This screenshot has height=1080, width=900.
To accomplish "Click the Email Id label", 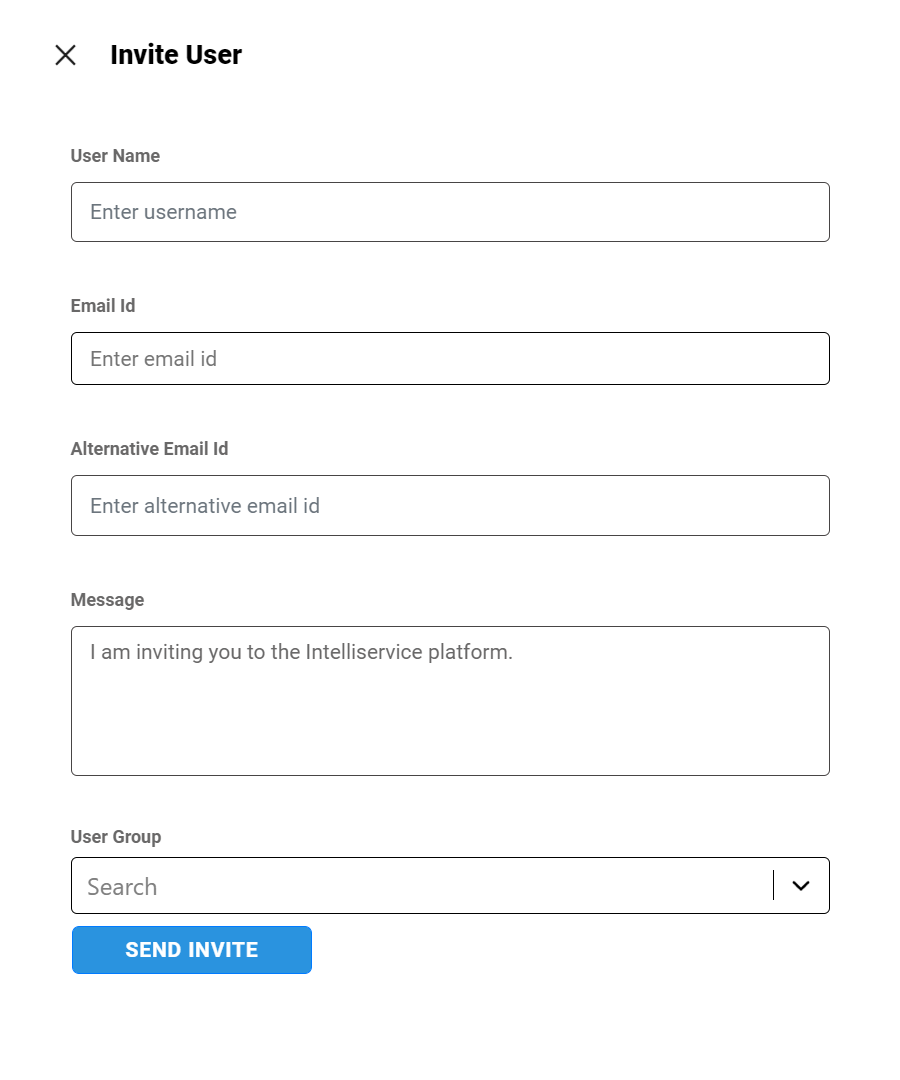I will 103,306.
